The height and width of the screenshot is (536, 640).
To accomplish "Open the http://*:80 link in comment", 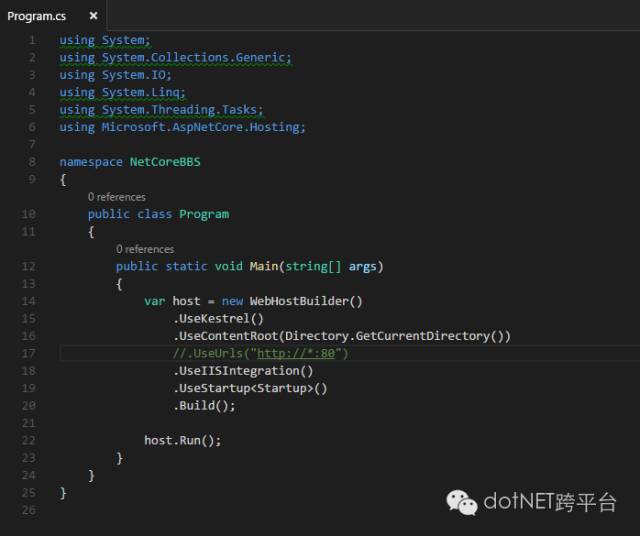I will 296,353.
